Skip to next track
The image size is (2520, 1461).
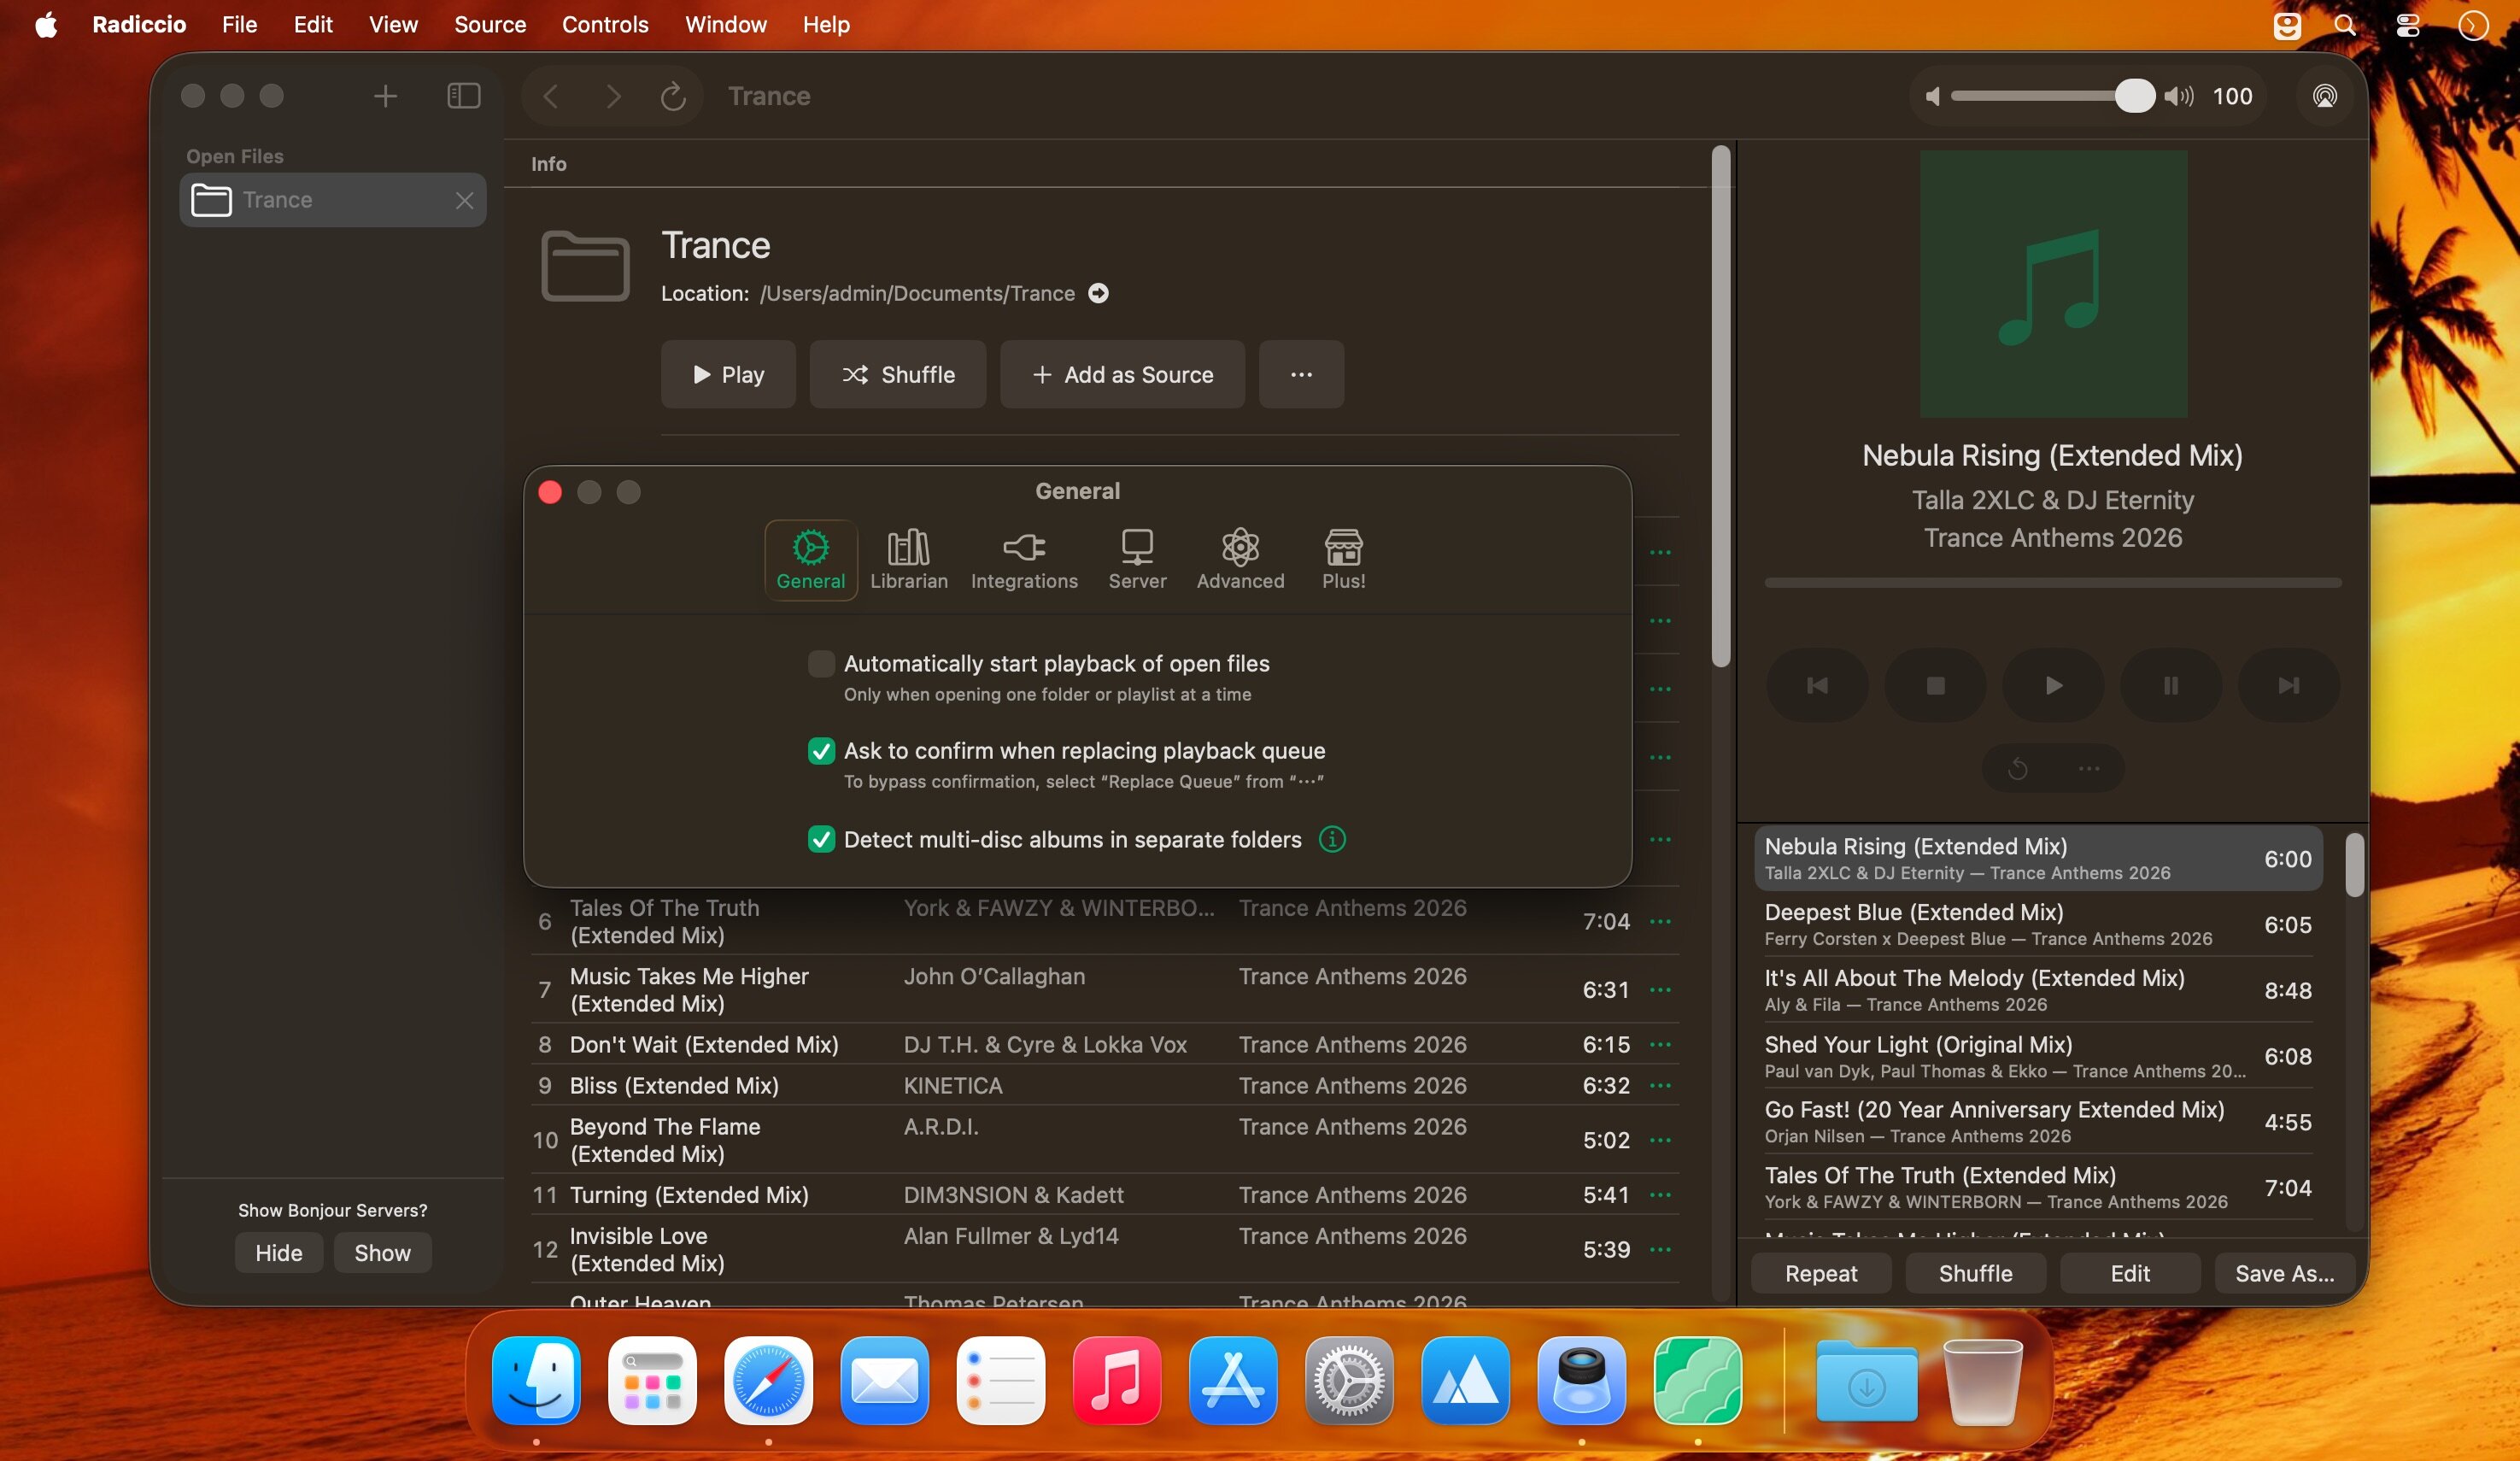[2289, 685]
